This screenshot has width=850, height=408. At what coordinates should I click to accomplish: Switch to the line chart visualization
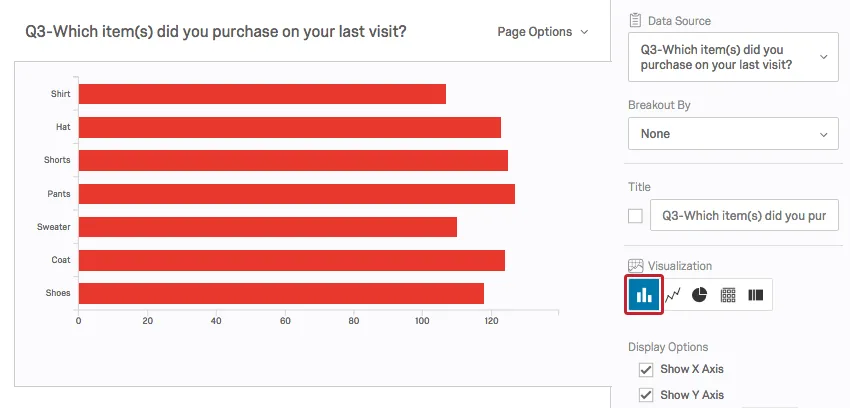tap(672, 295)
